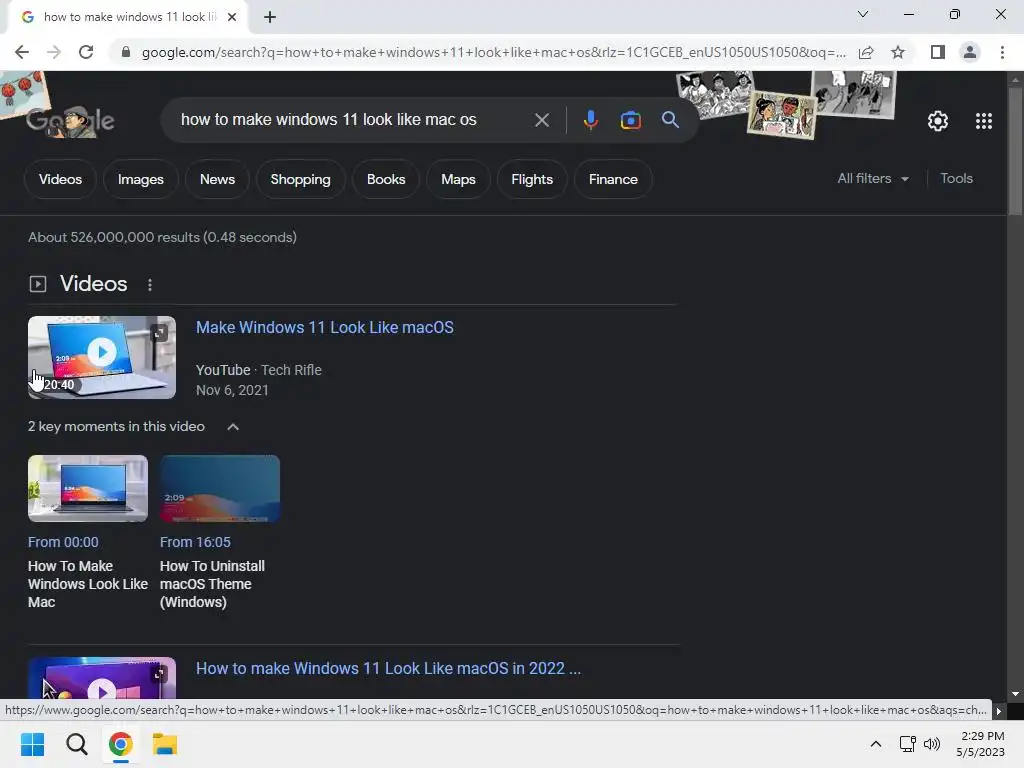This screenshot has width=1024, height=768.
Task: Switch to the Shopping filter
Action: tap(300, 179)
